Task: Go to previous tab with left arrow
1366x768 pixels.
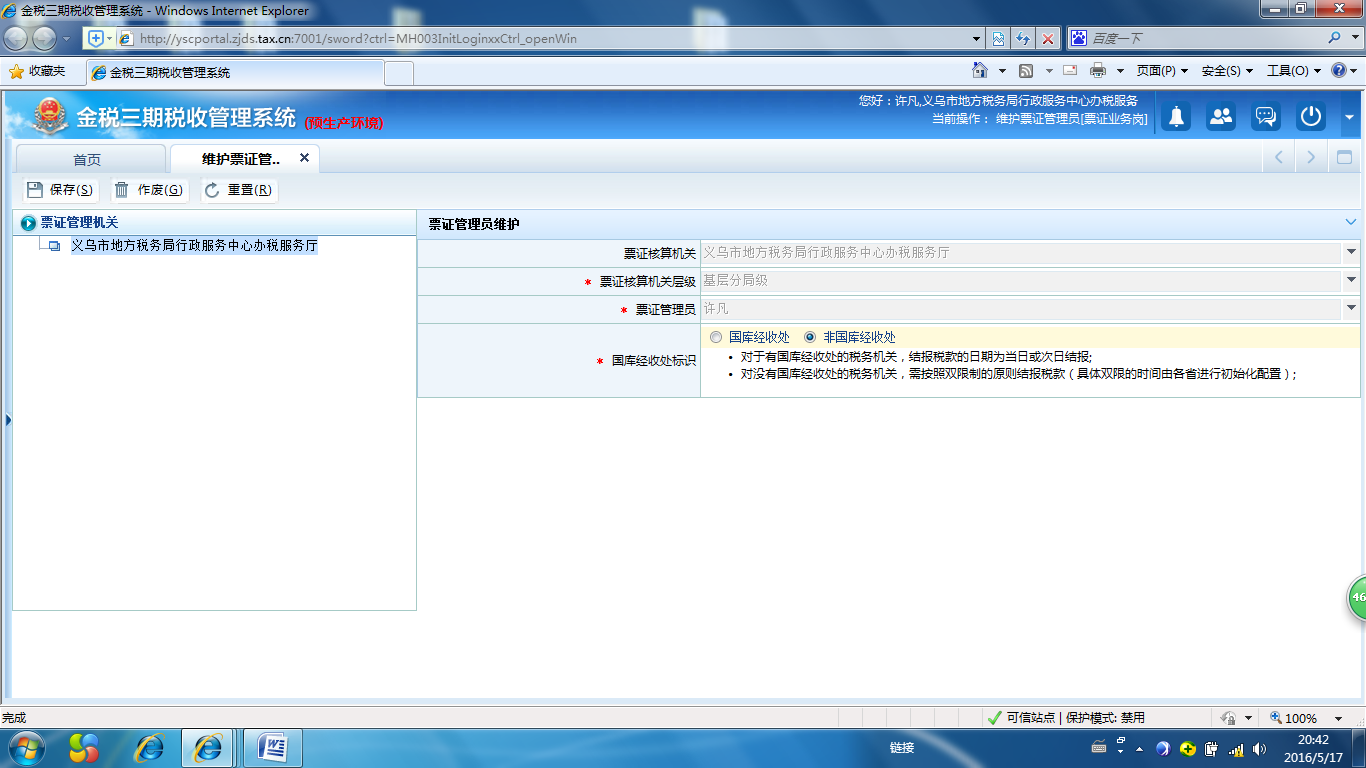Action: 1278,157
